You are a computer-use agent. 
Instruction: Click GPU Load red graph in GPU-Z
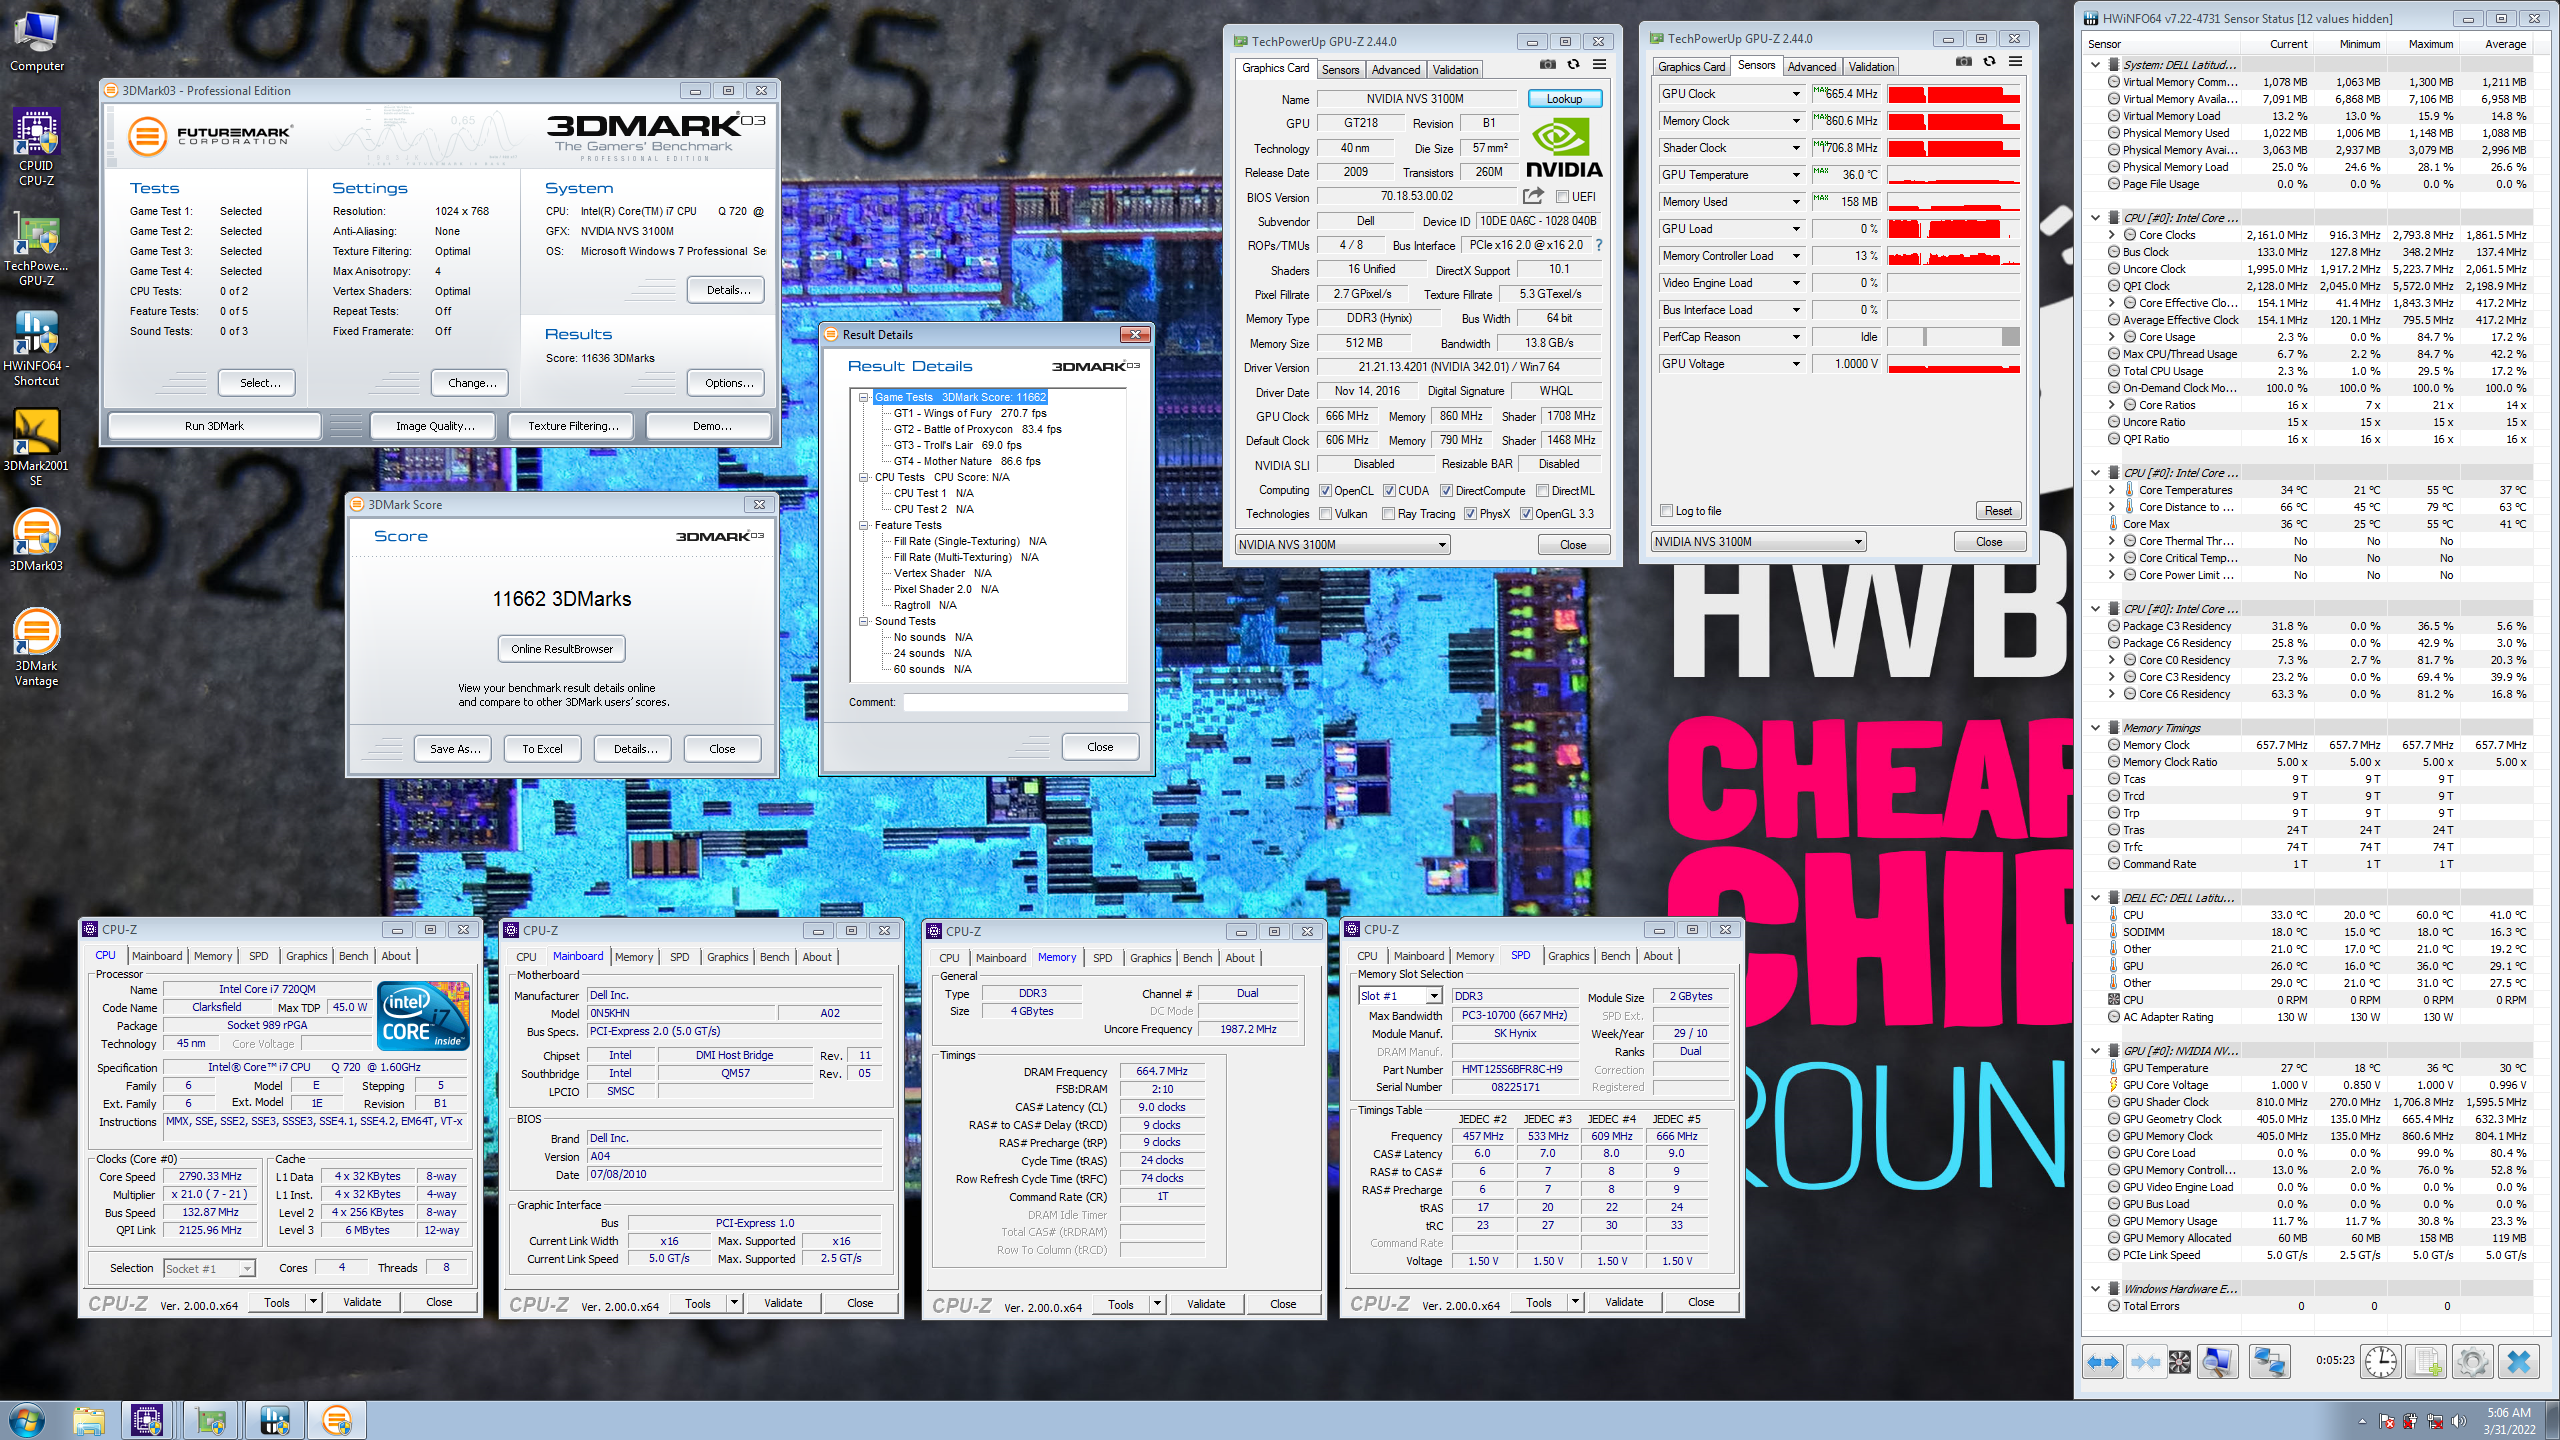click(1953, 229)
